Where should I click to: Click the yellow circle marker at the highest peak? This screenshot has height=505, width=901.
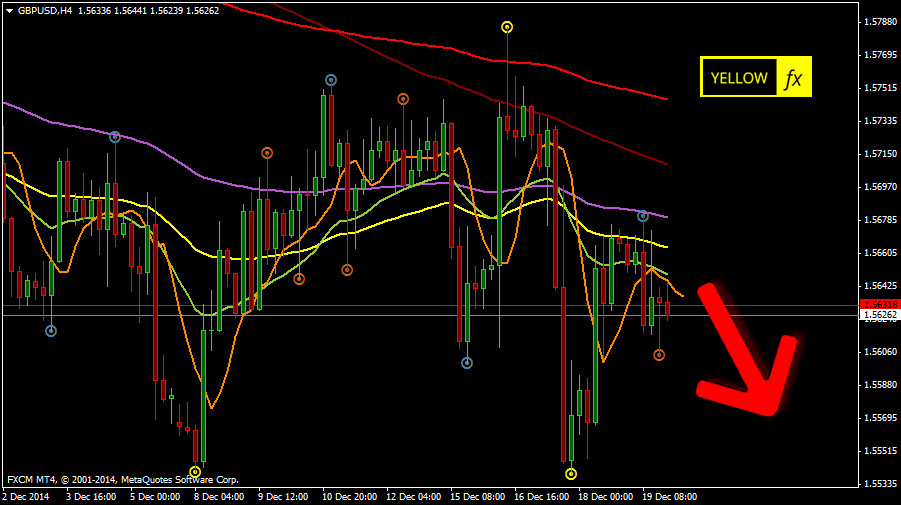click(508, 27)
